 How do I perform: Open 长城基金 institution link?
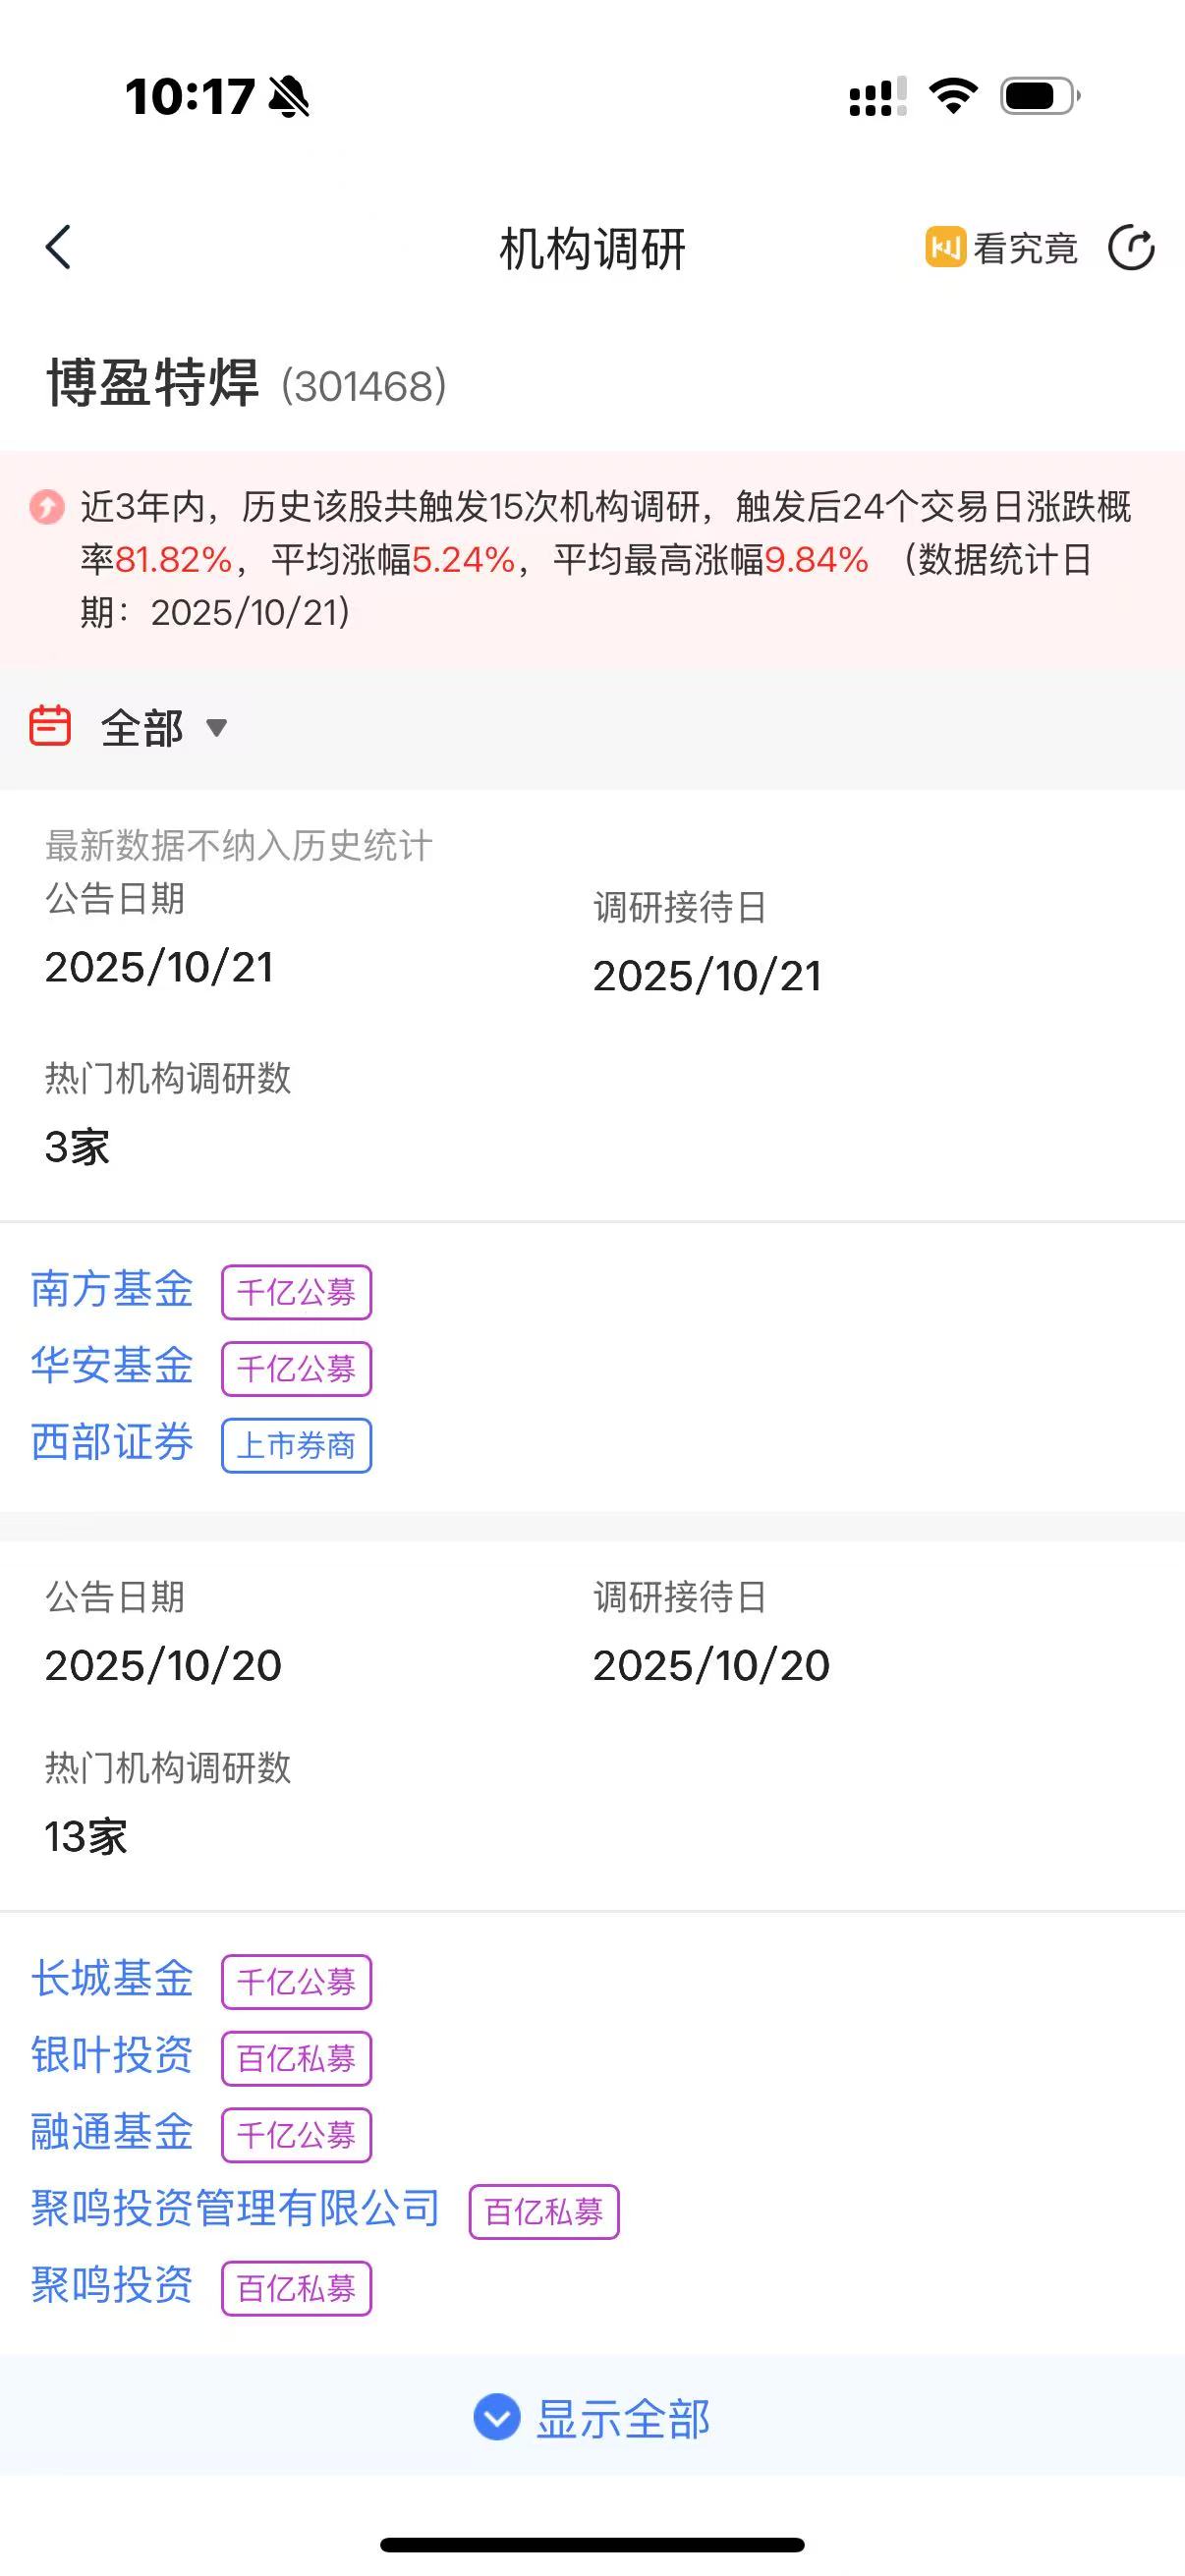(112, 1979)
